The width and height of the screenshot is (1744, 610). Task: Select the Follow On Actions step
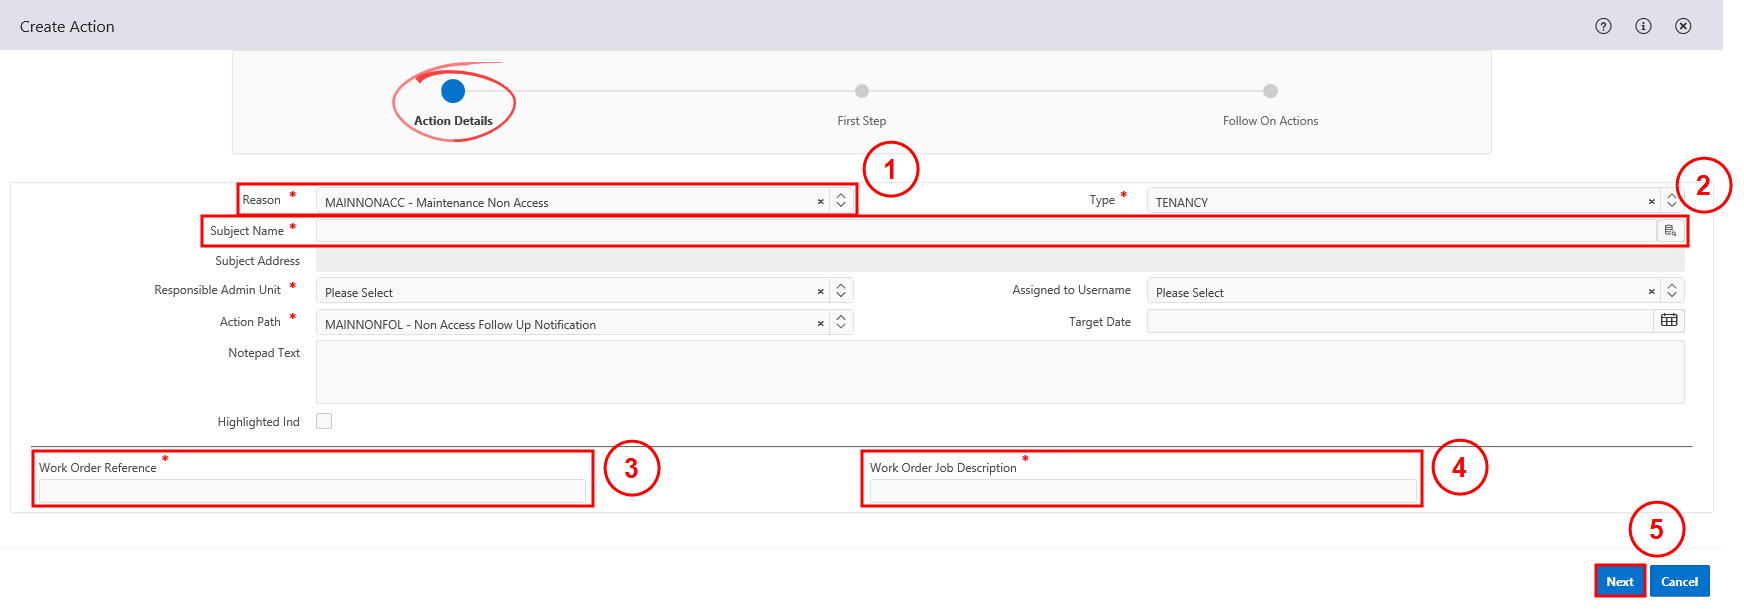tap(1270, 91)
